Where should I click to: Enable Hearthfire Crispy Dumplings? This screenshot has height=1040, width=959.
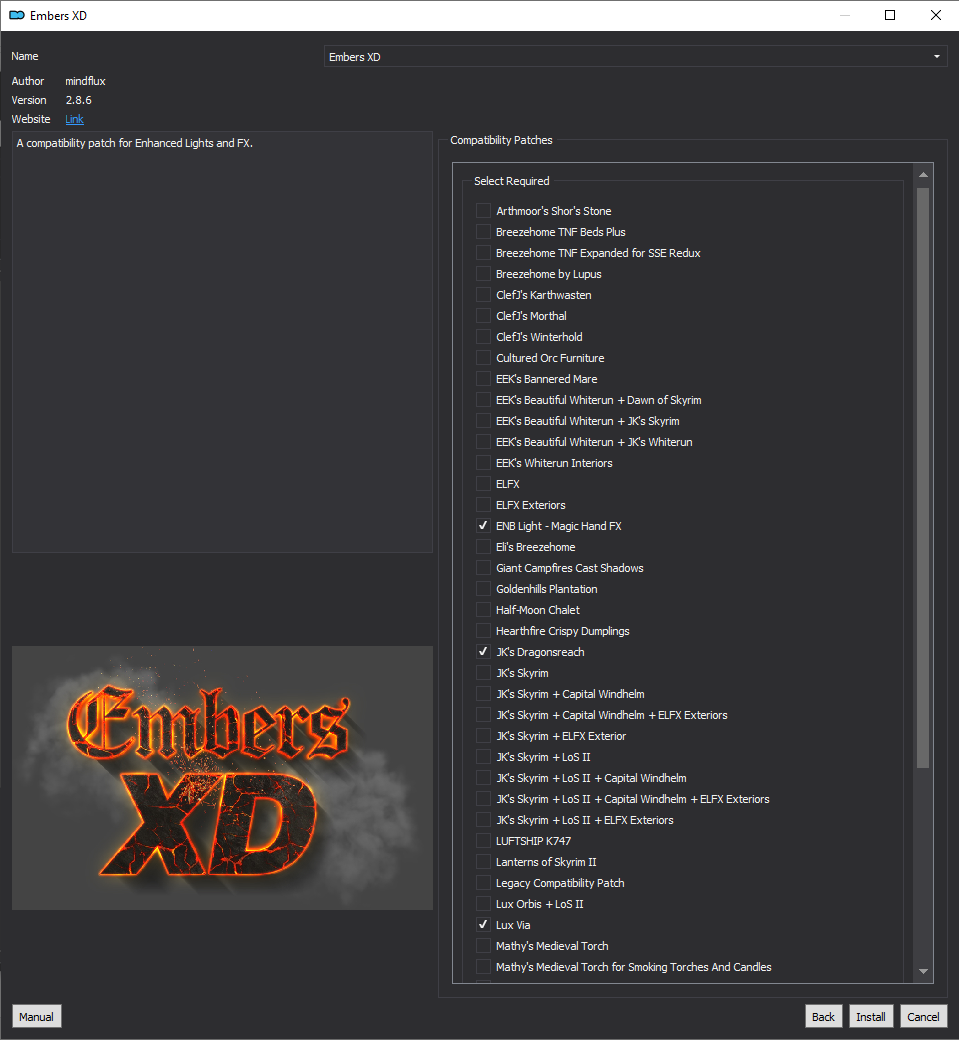pyautogui.click(x=483, y=631)
